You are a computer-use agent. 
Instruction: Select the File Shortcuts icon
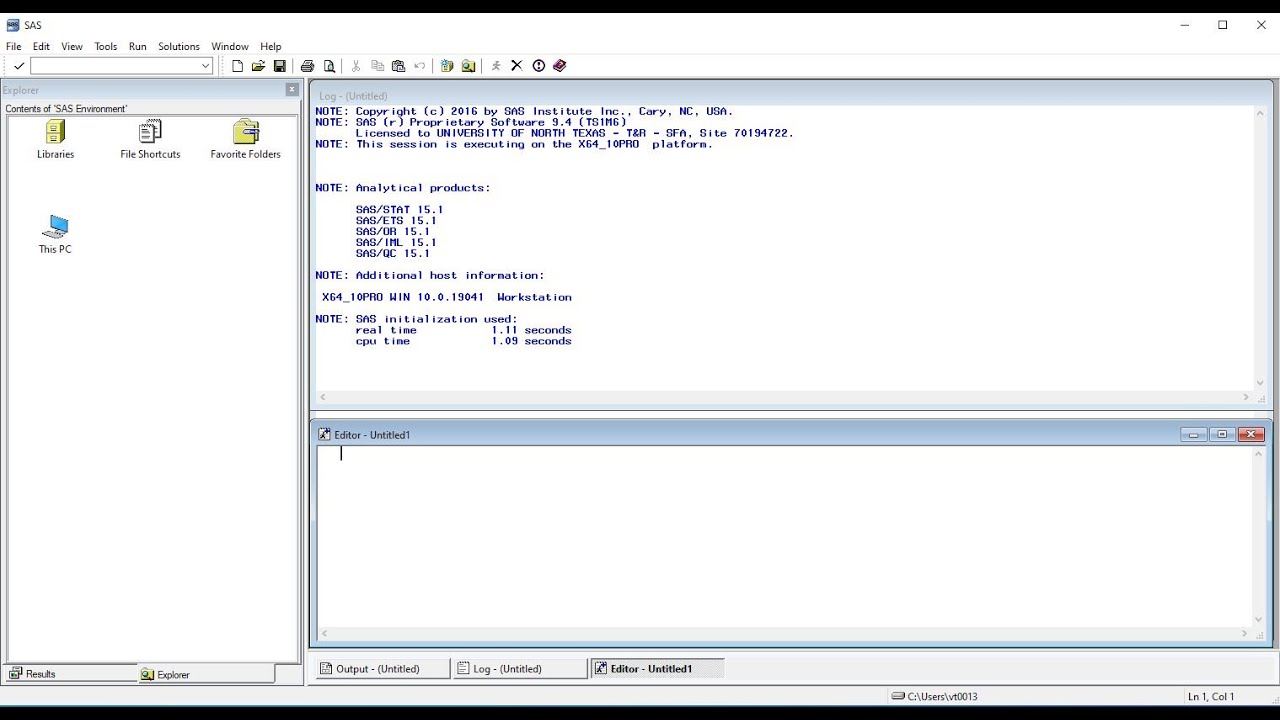150,140
